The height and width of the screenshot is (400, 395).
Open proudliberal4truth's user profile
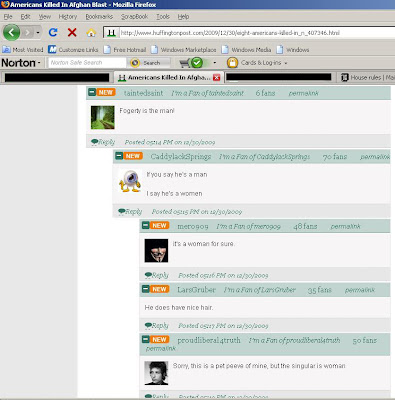[x=209, y=340]
